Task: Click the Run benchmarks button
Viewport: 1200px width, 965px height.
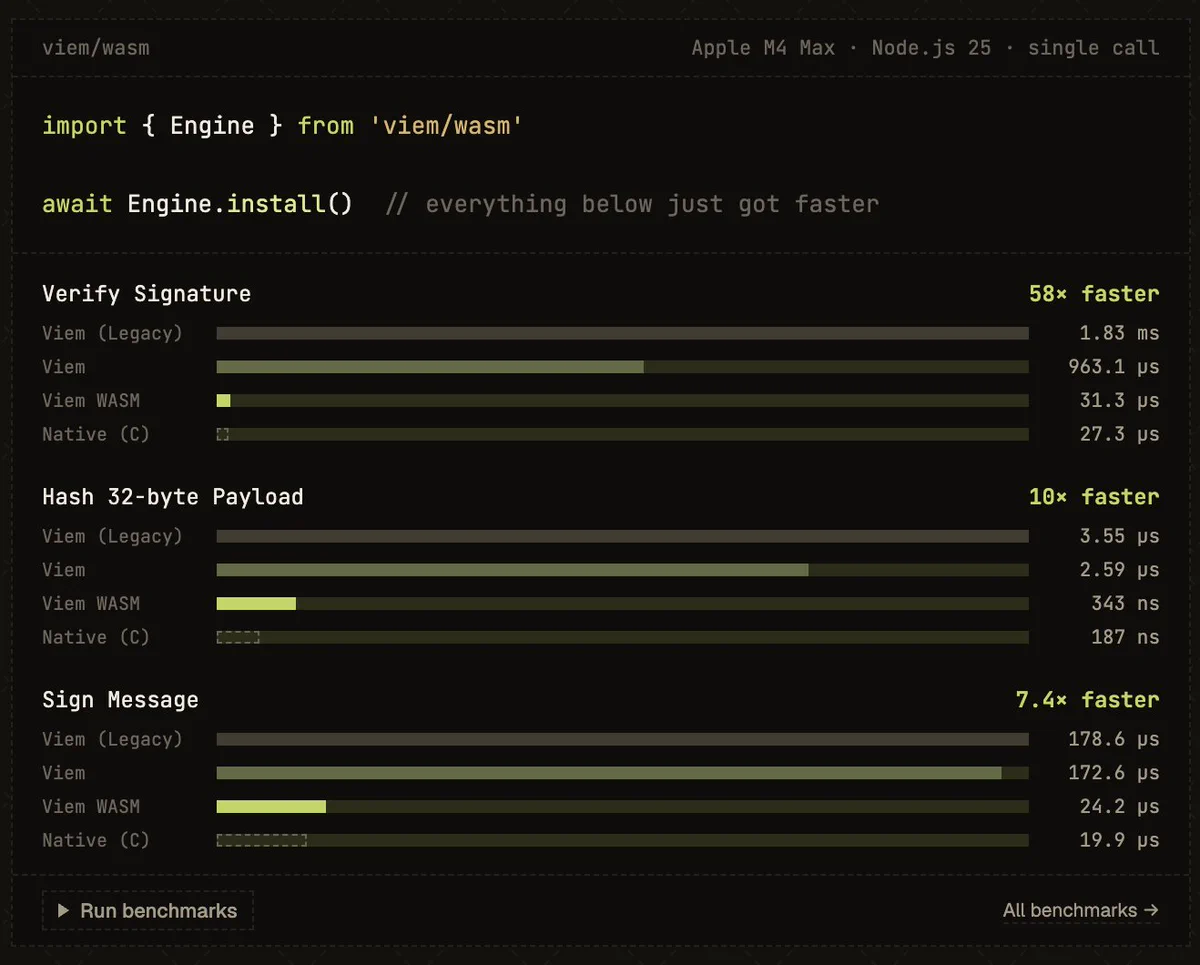Action: tap(148, 911)
